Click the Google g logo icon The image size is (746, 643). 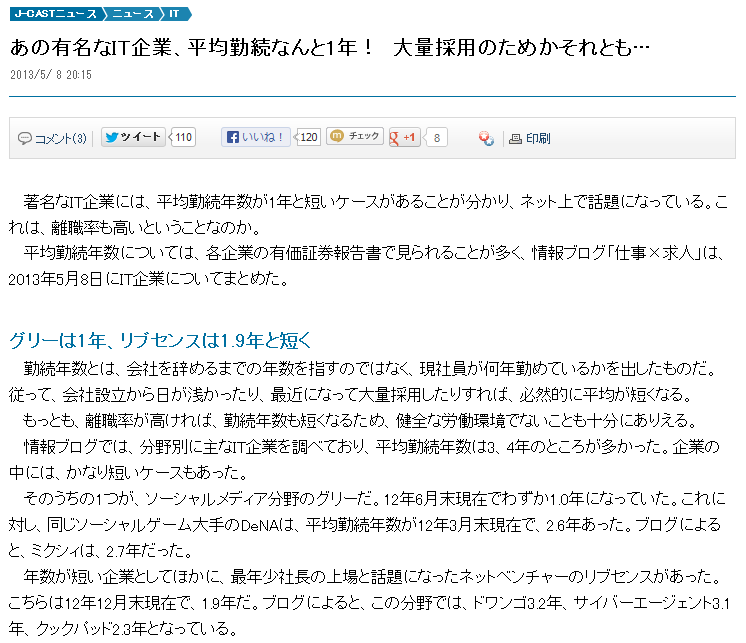(x=394, y=138)
